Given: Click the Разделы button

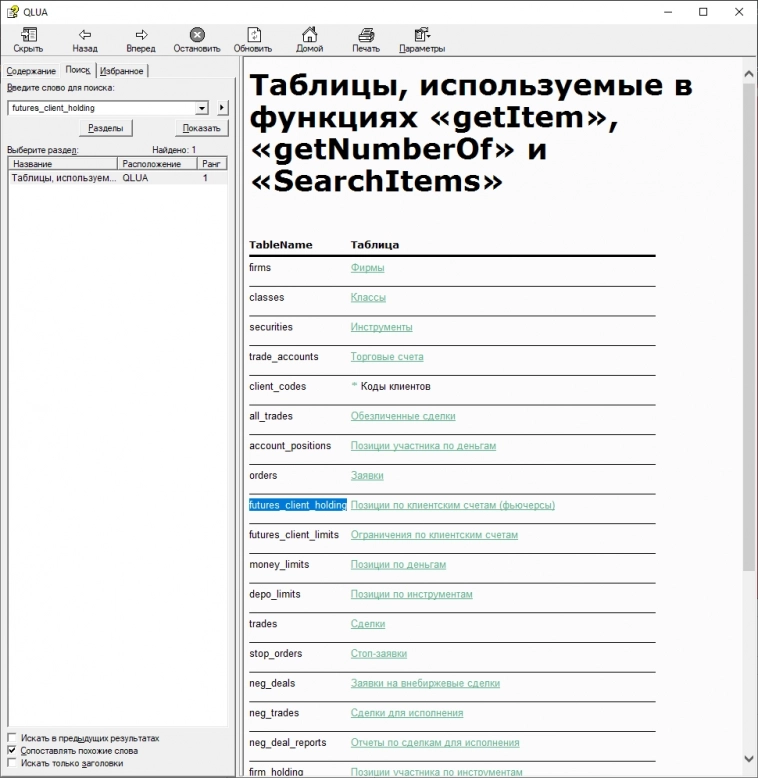Looking at the screenshot, I should [x=105, y=128].
